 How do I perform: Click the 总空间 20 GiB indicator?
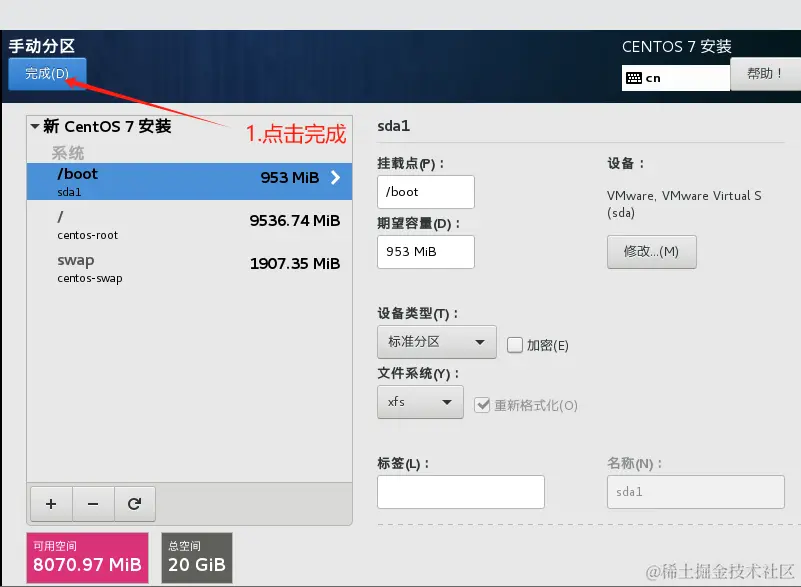coord(197,558)
